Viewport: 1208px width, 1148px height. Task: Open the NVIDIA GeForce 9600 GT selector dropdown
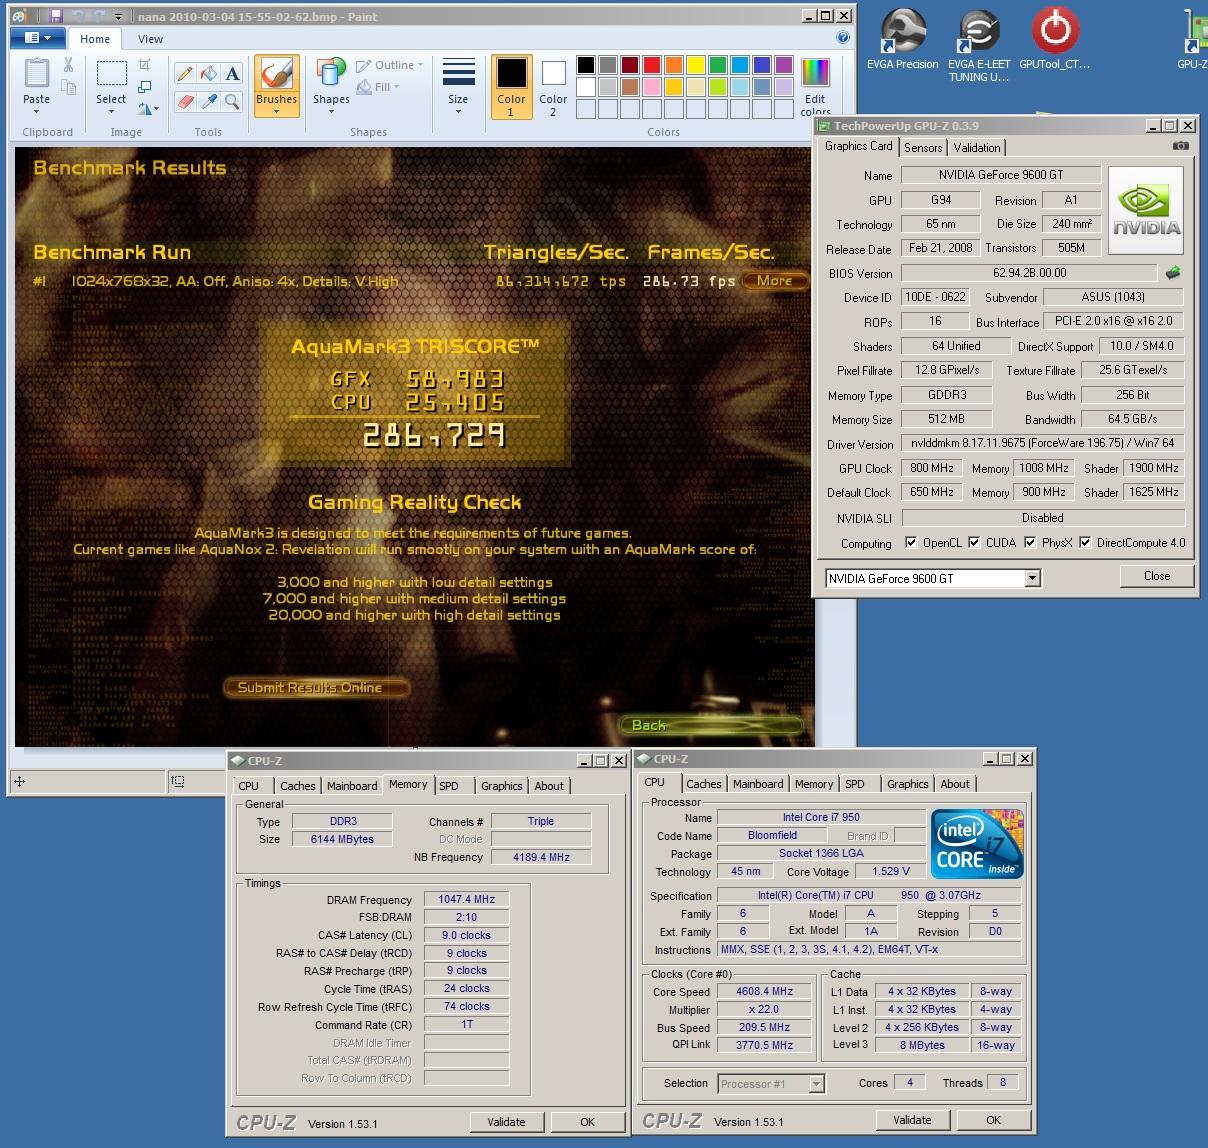[x=1033, y=578]
